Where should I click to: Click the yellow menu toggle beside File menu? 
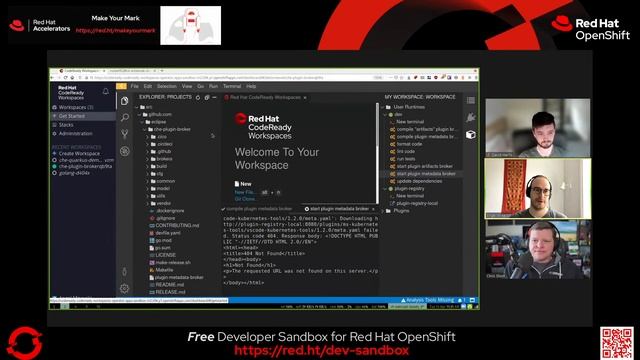(121, 86)
